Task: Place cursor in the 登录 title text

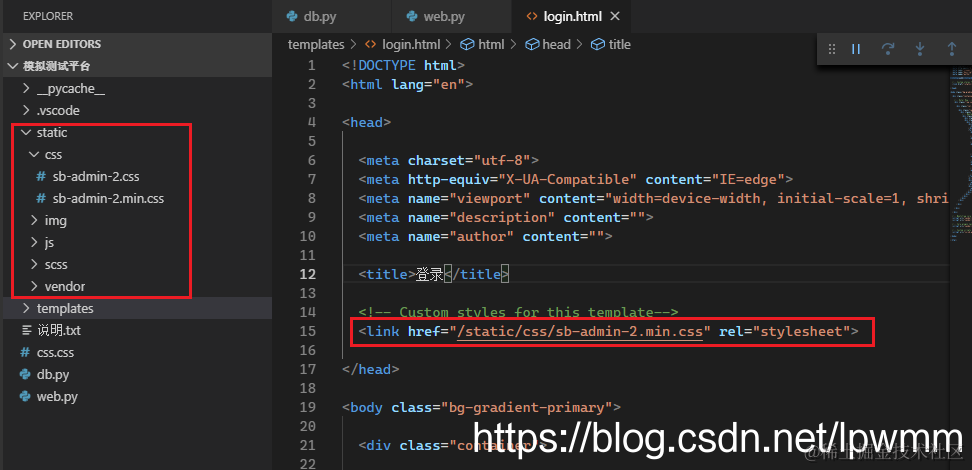Action: [x=429, y=274]
